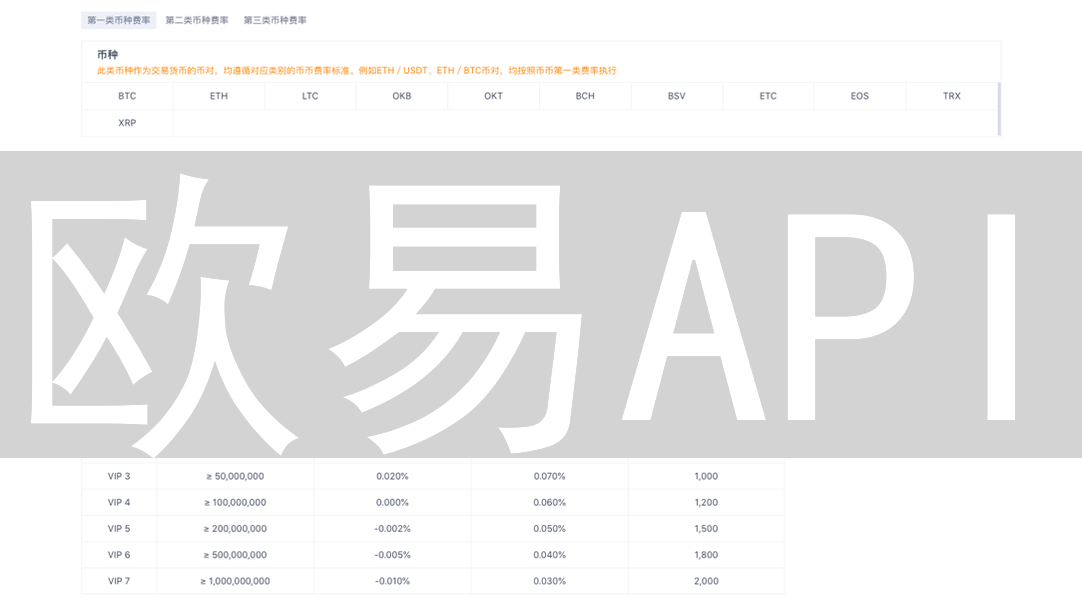The width and height of the screenshot is (1082, 609).
Task: Select the 0.030% taker fee value
Action: [x=549, y=581]
